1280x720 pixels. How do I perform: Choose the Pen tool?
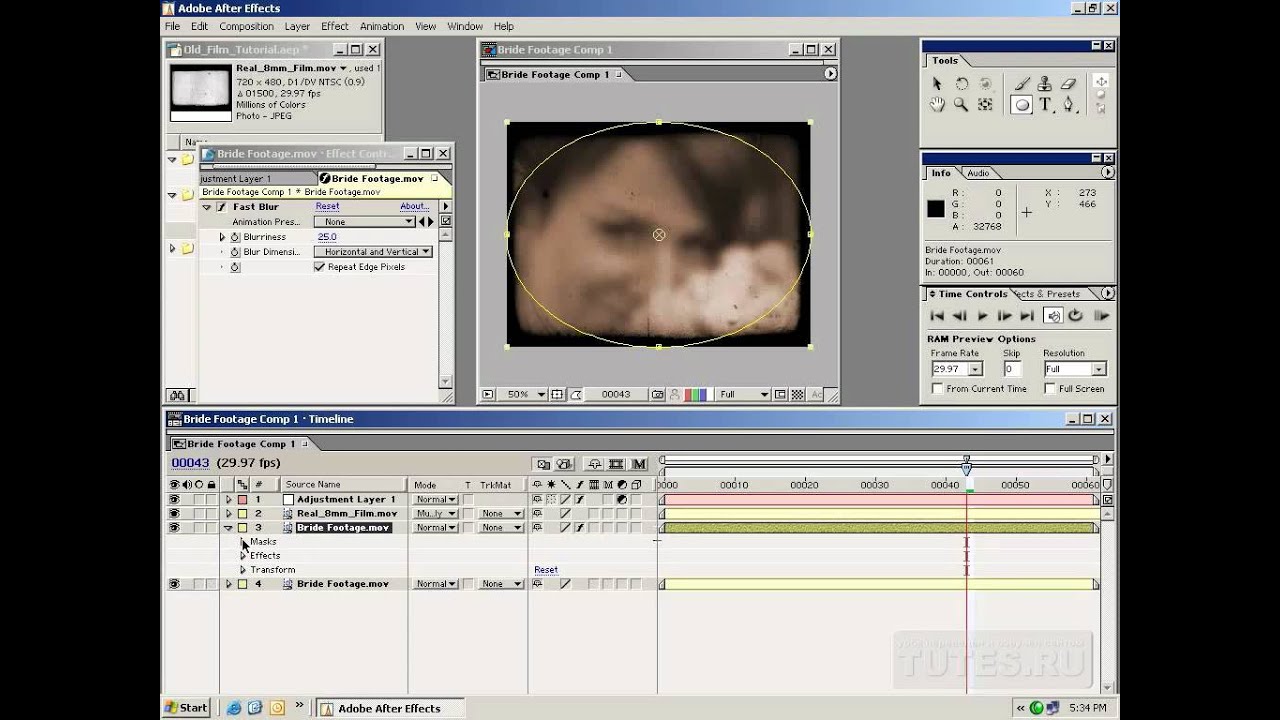coord(1068,104)
